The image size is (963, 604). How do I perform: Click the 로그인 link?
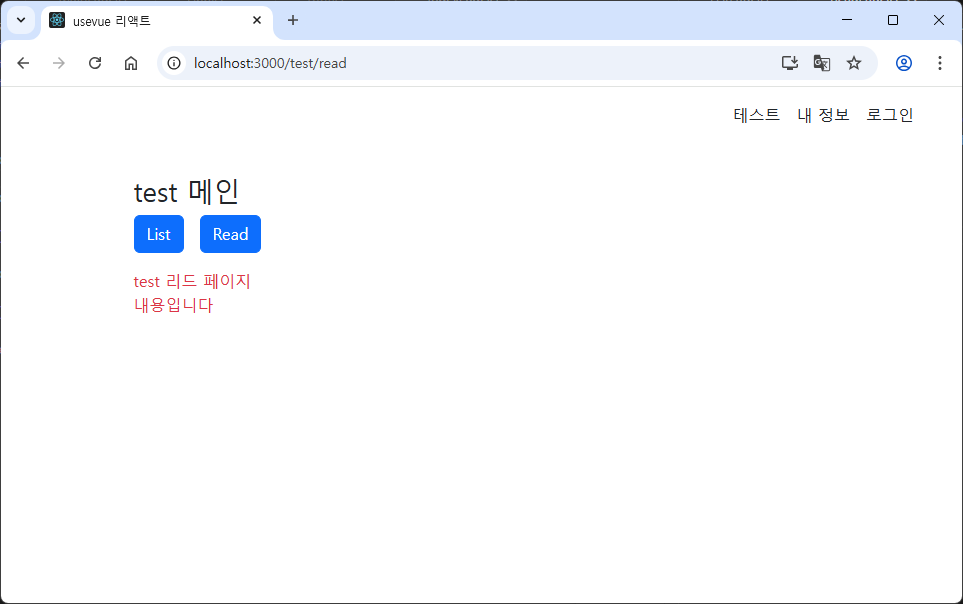tap(889, 114)
